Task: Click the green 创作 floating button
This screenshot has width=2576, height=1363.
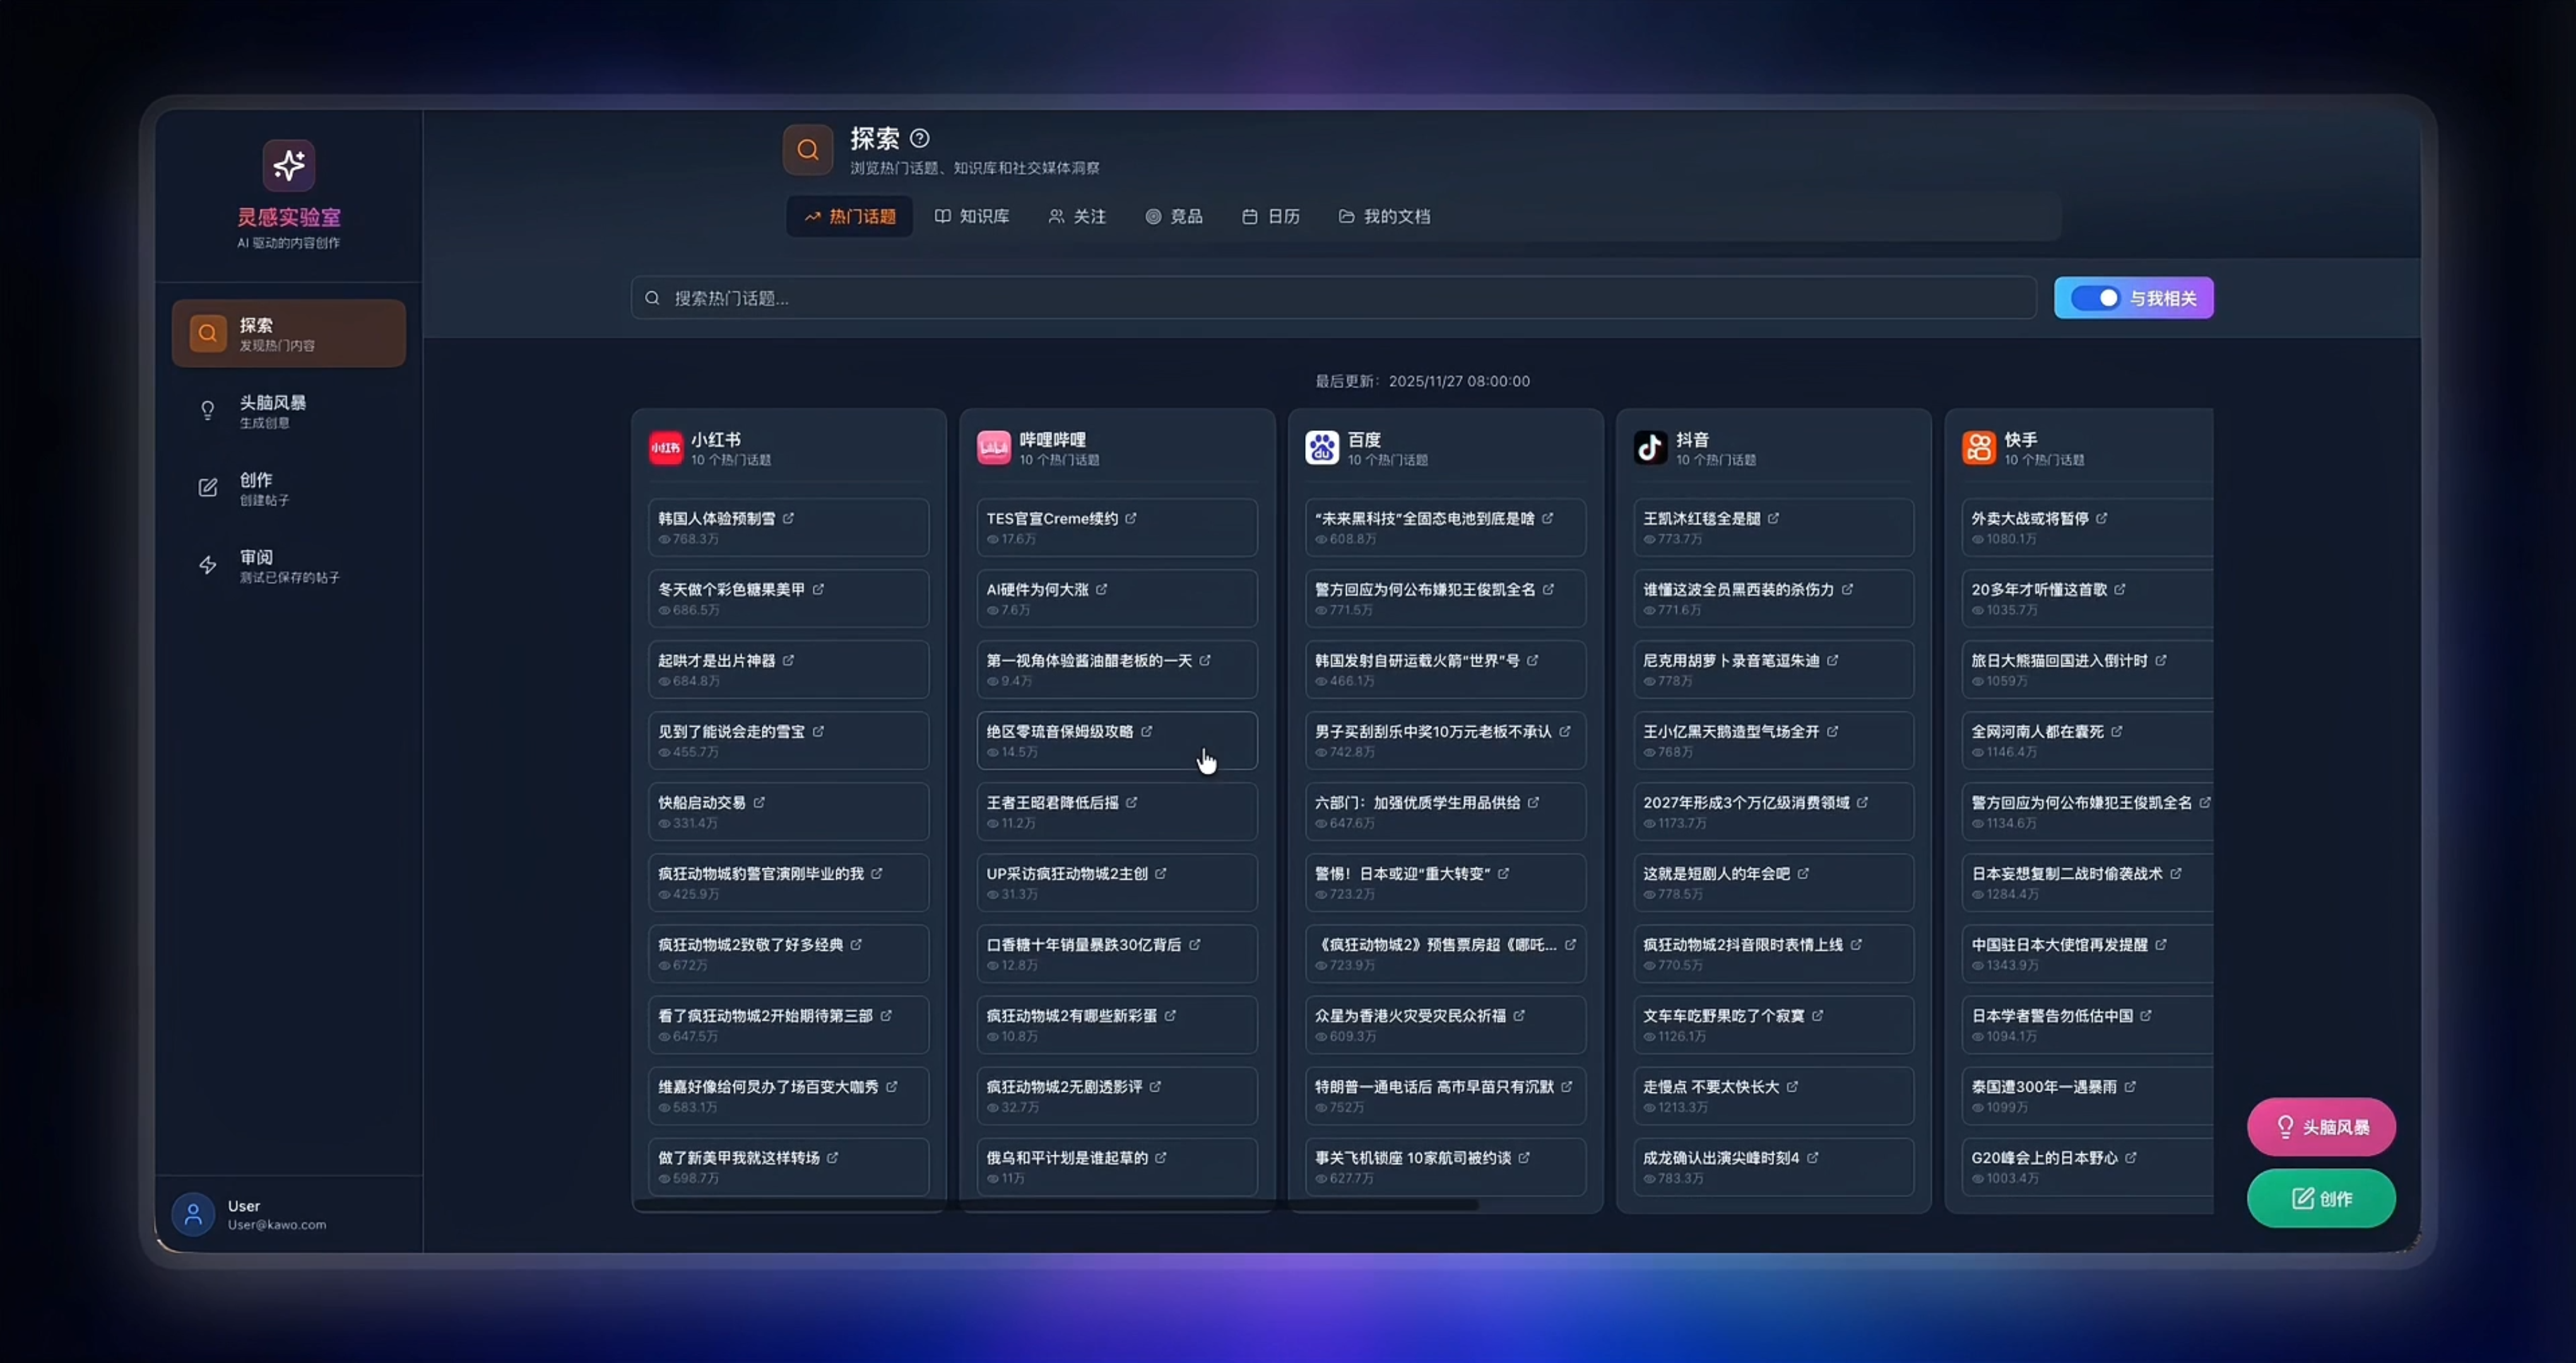Action: click(x=2321, y=1198)
